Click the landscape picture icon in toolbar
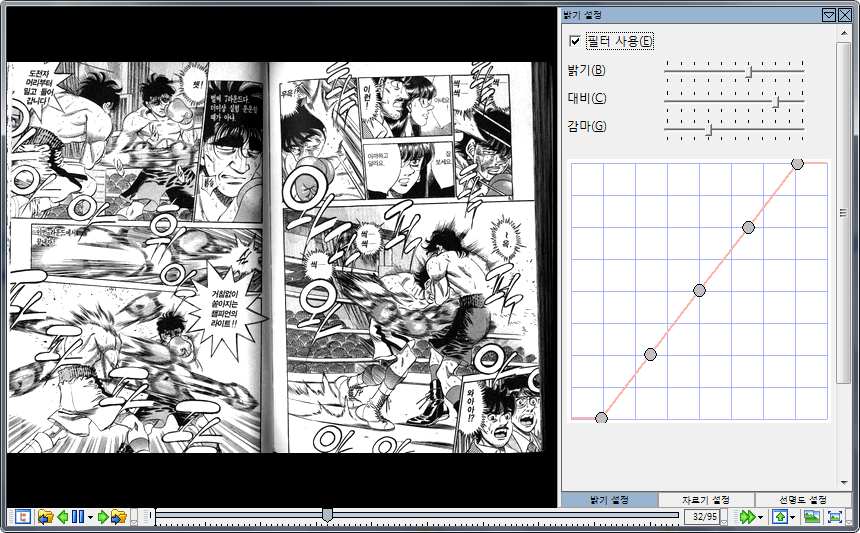 point(812,517)
